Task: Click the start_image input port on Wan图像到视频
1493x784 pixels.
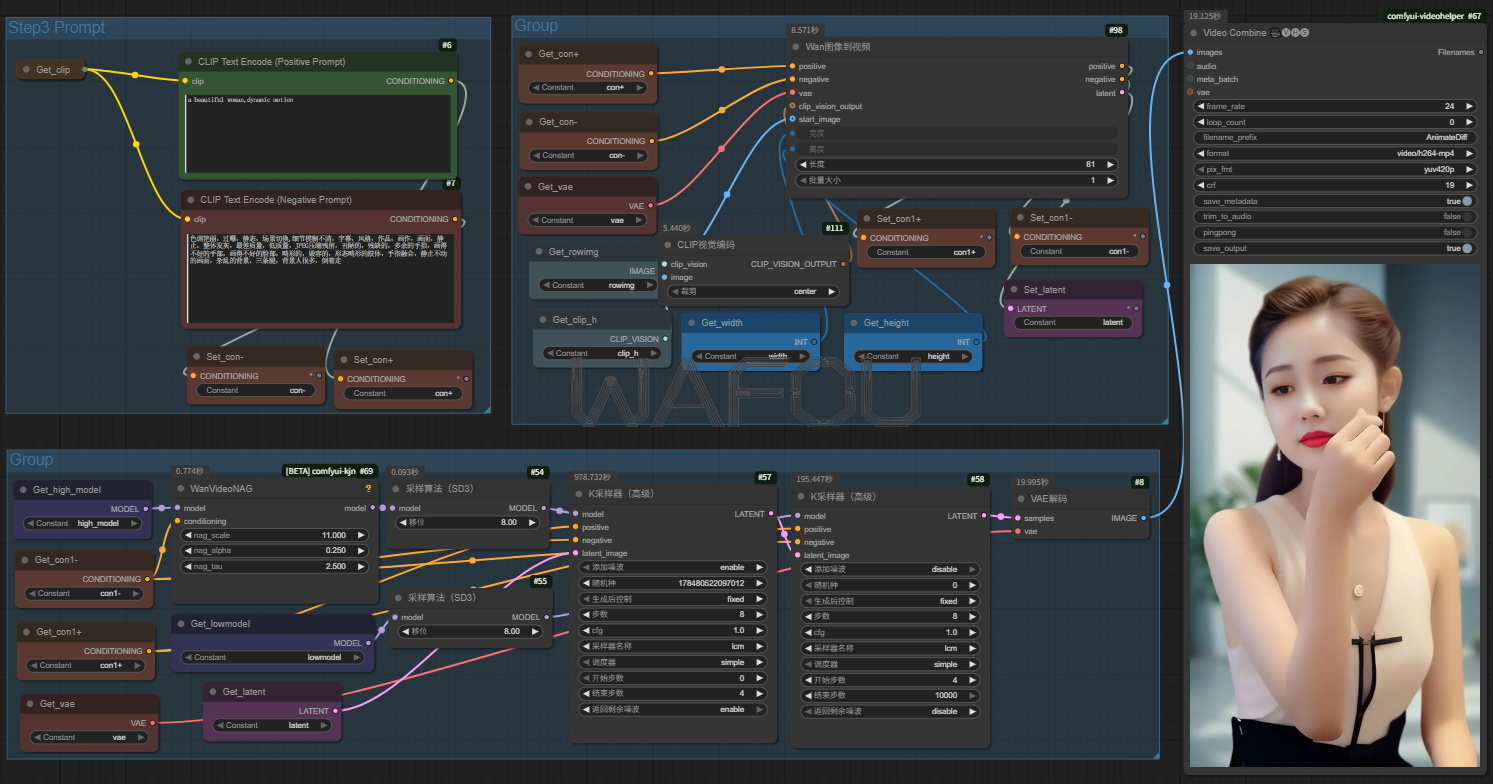Action: [792, 119]
